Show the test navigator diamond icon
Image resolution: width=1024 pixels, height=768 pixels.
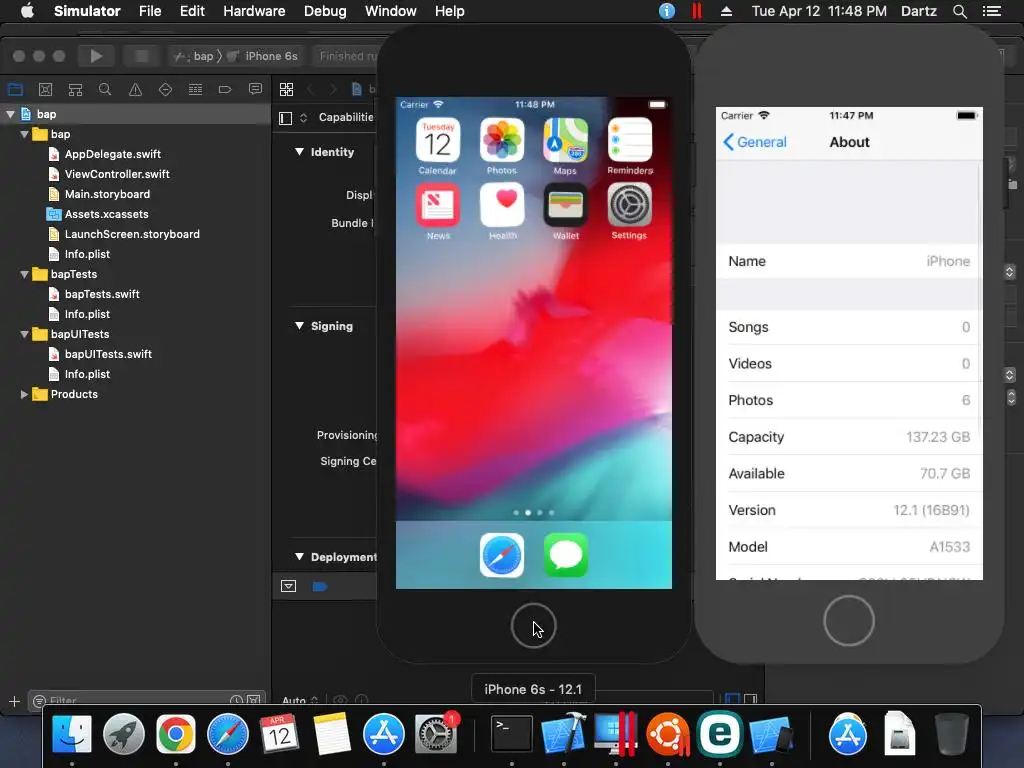[165, 89]
